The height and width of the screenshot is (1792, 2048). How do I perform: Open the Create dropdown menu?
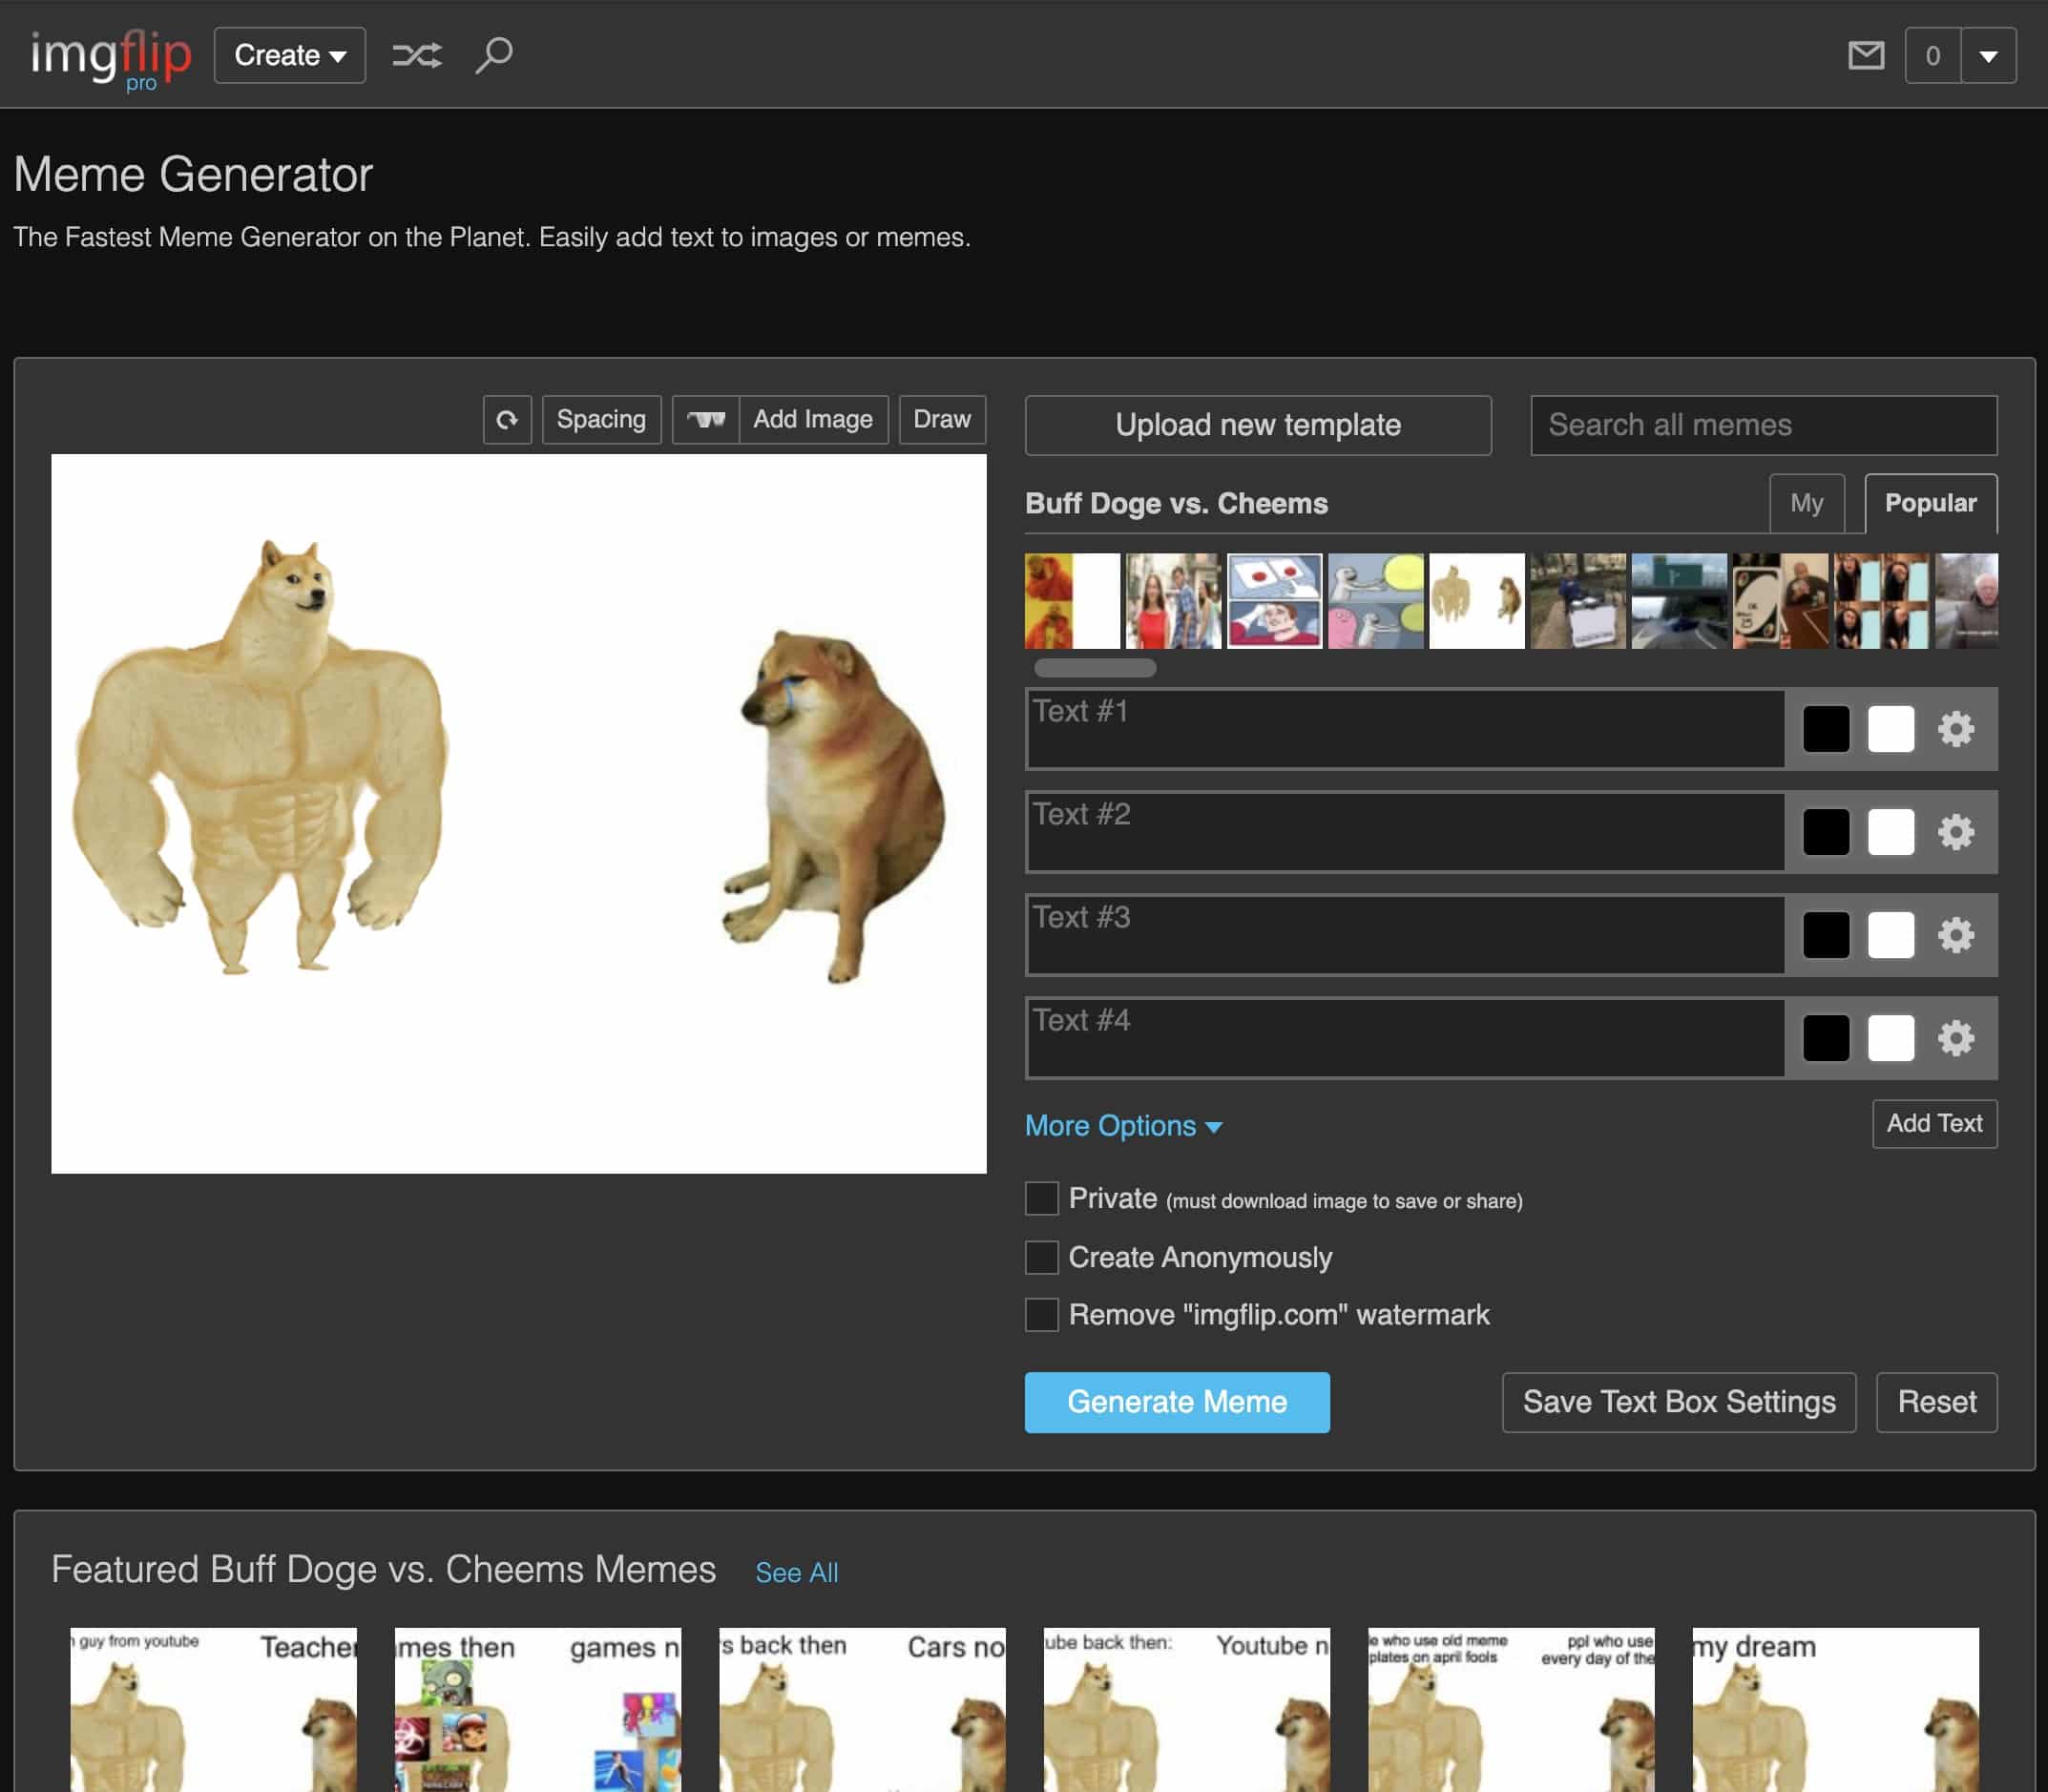coord(289,55)
